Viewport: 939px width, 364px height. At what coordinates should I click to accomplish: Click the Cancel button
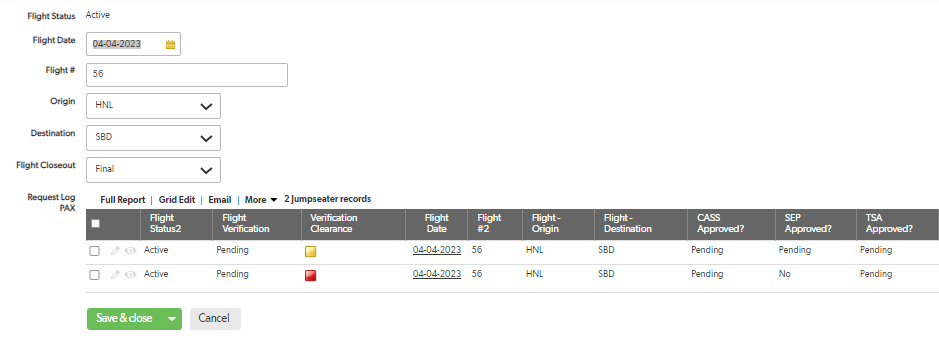(x=215, y=319)
